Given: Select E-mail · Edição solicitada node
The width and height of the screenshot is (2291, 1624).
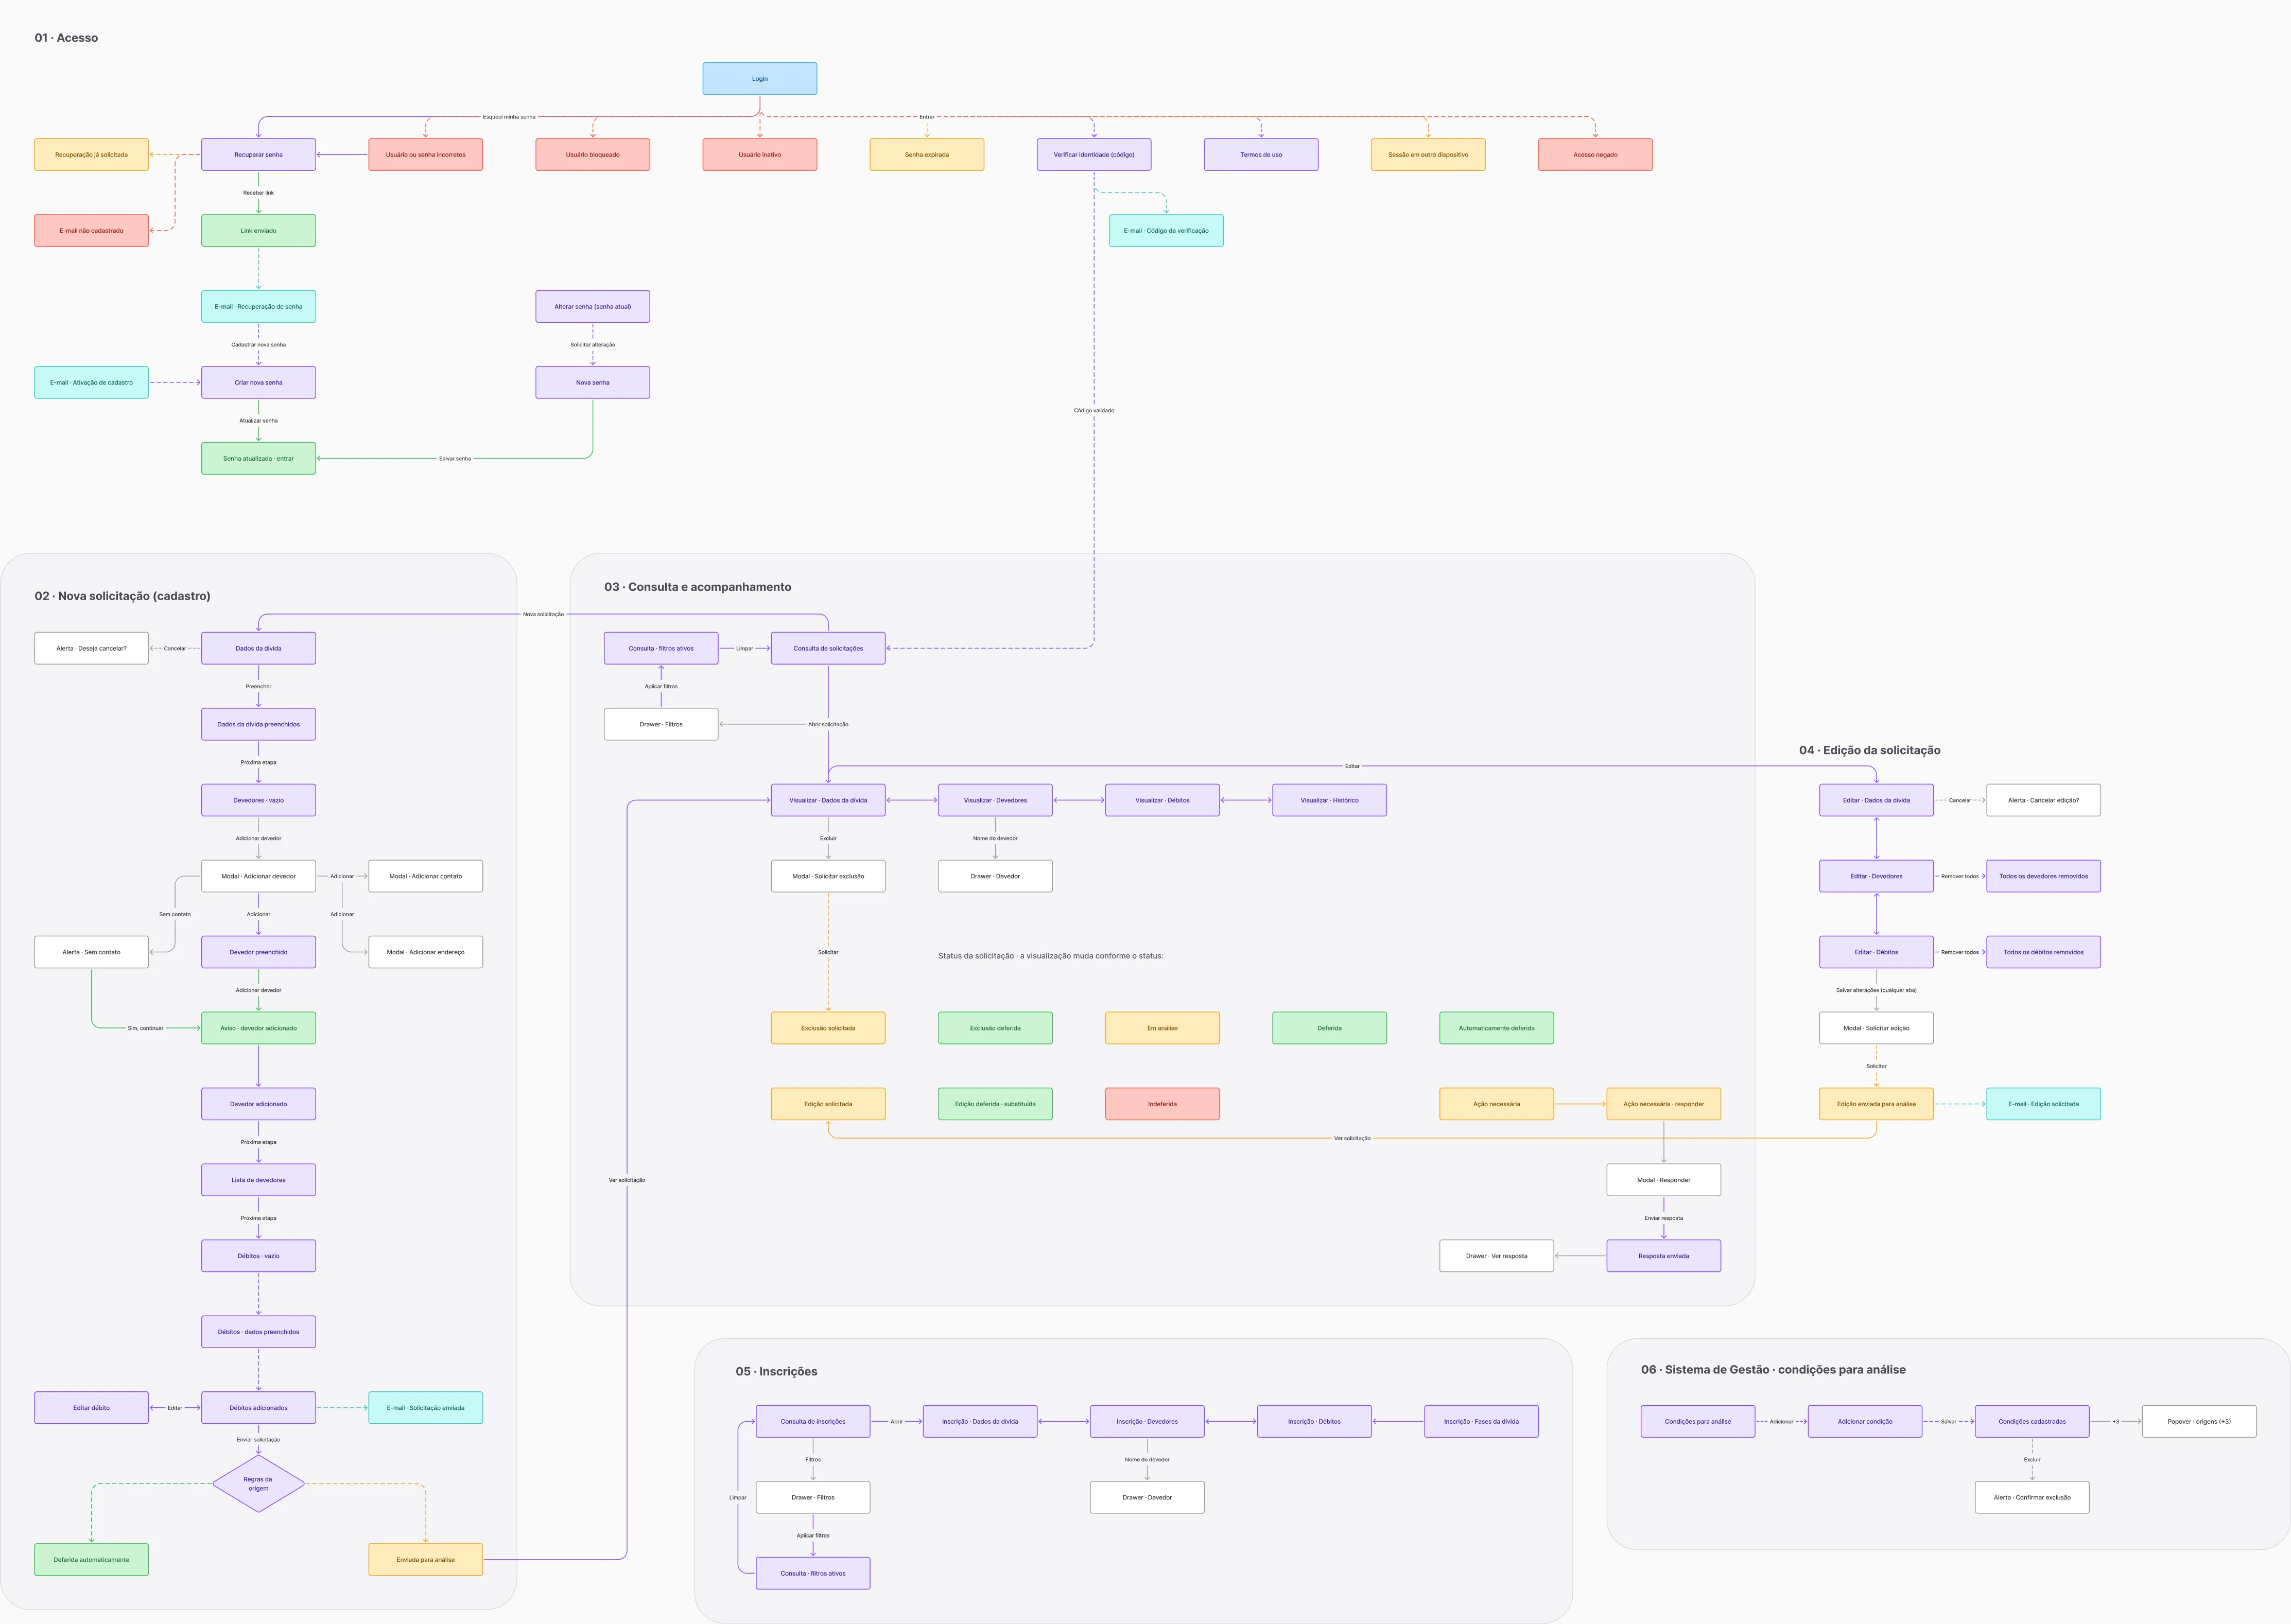Looking at the screenshot, I should [x=2043, y=1105].
